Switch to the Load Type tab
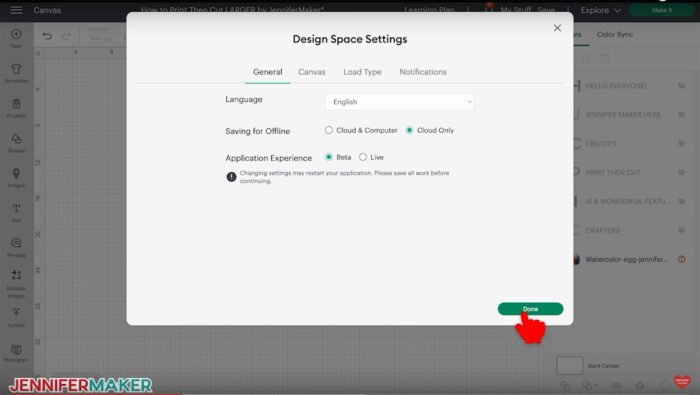 click(x=362, y=72)
